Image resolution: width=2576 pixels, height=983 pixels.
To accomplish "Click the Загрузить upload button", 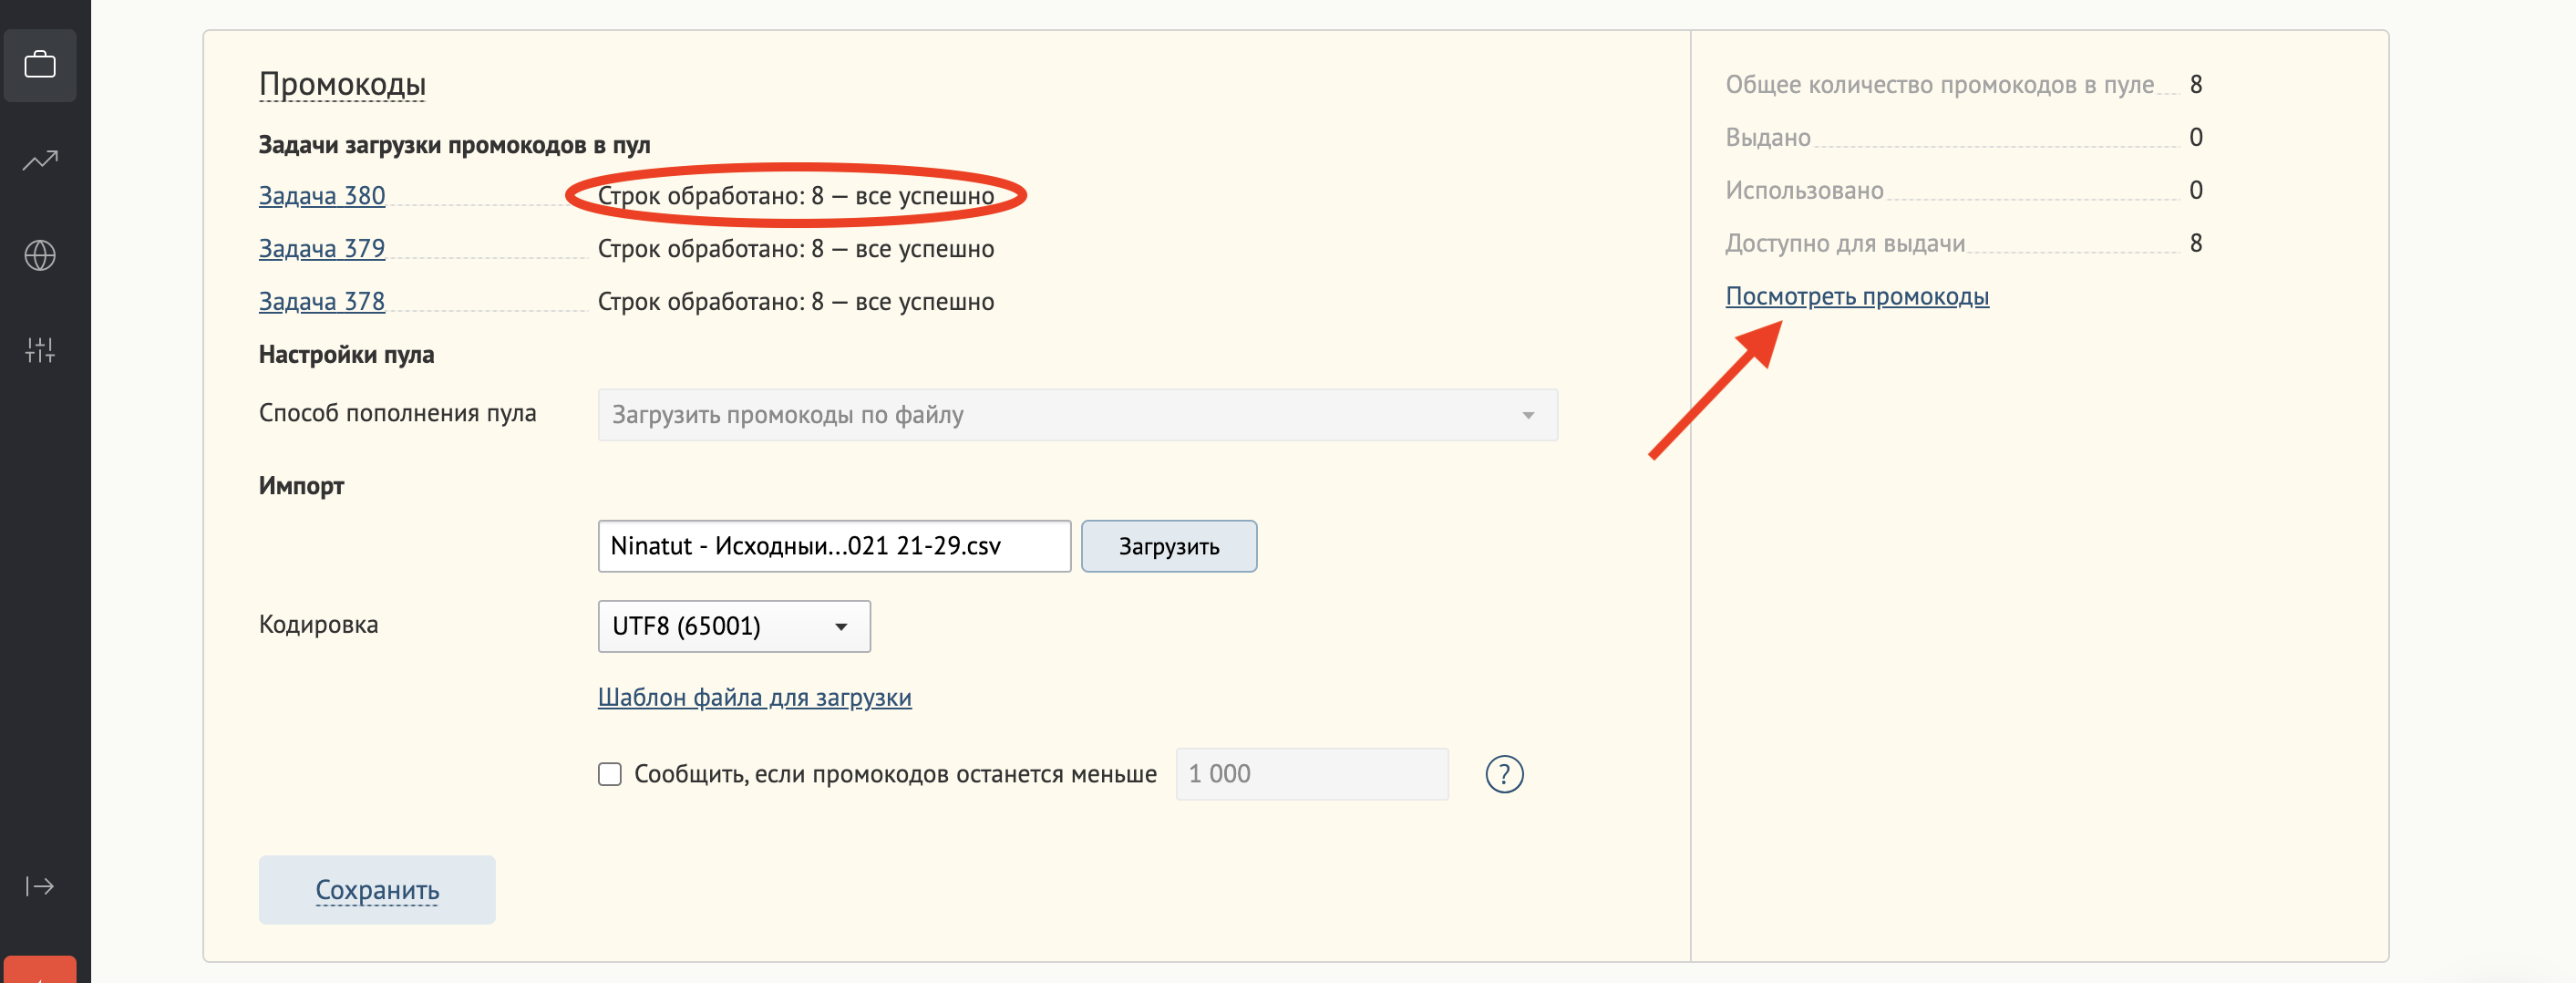I will [1169, 546].
